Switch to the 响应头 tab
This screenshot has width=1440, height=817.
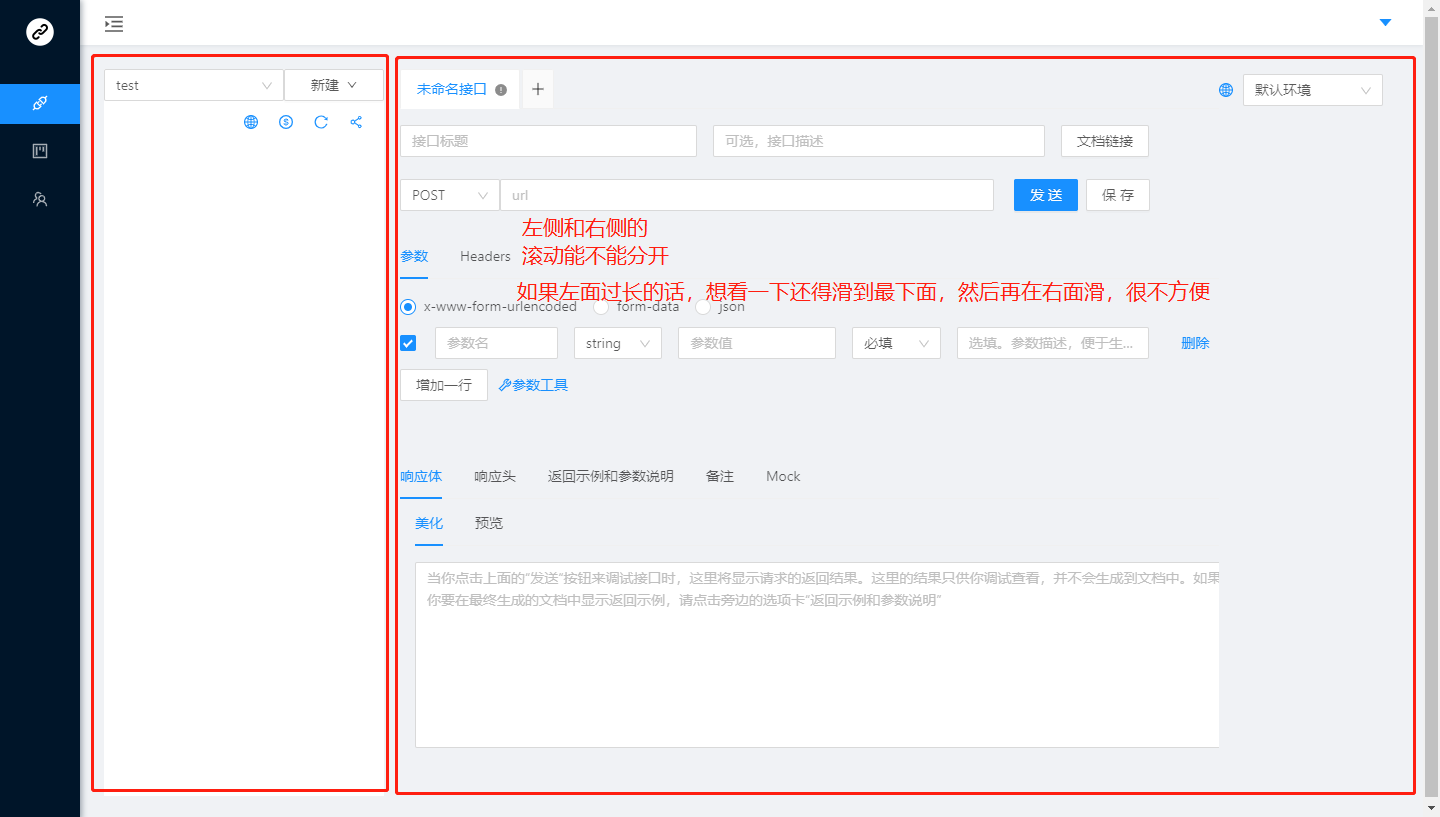495,476
